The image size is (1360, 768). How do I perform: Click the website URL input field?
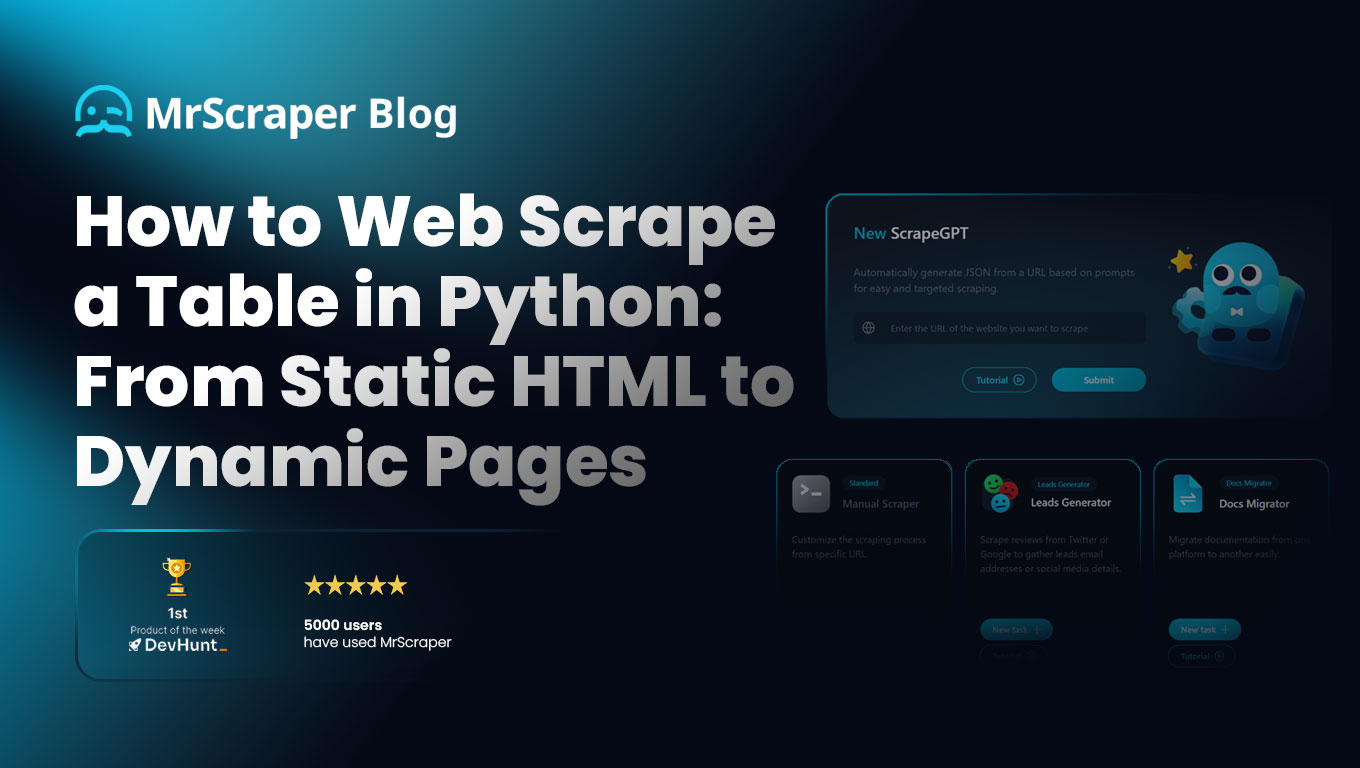(999, 328)
